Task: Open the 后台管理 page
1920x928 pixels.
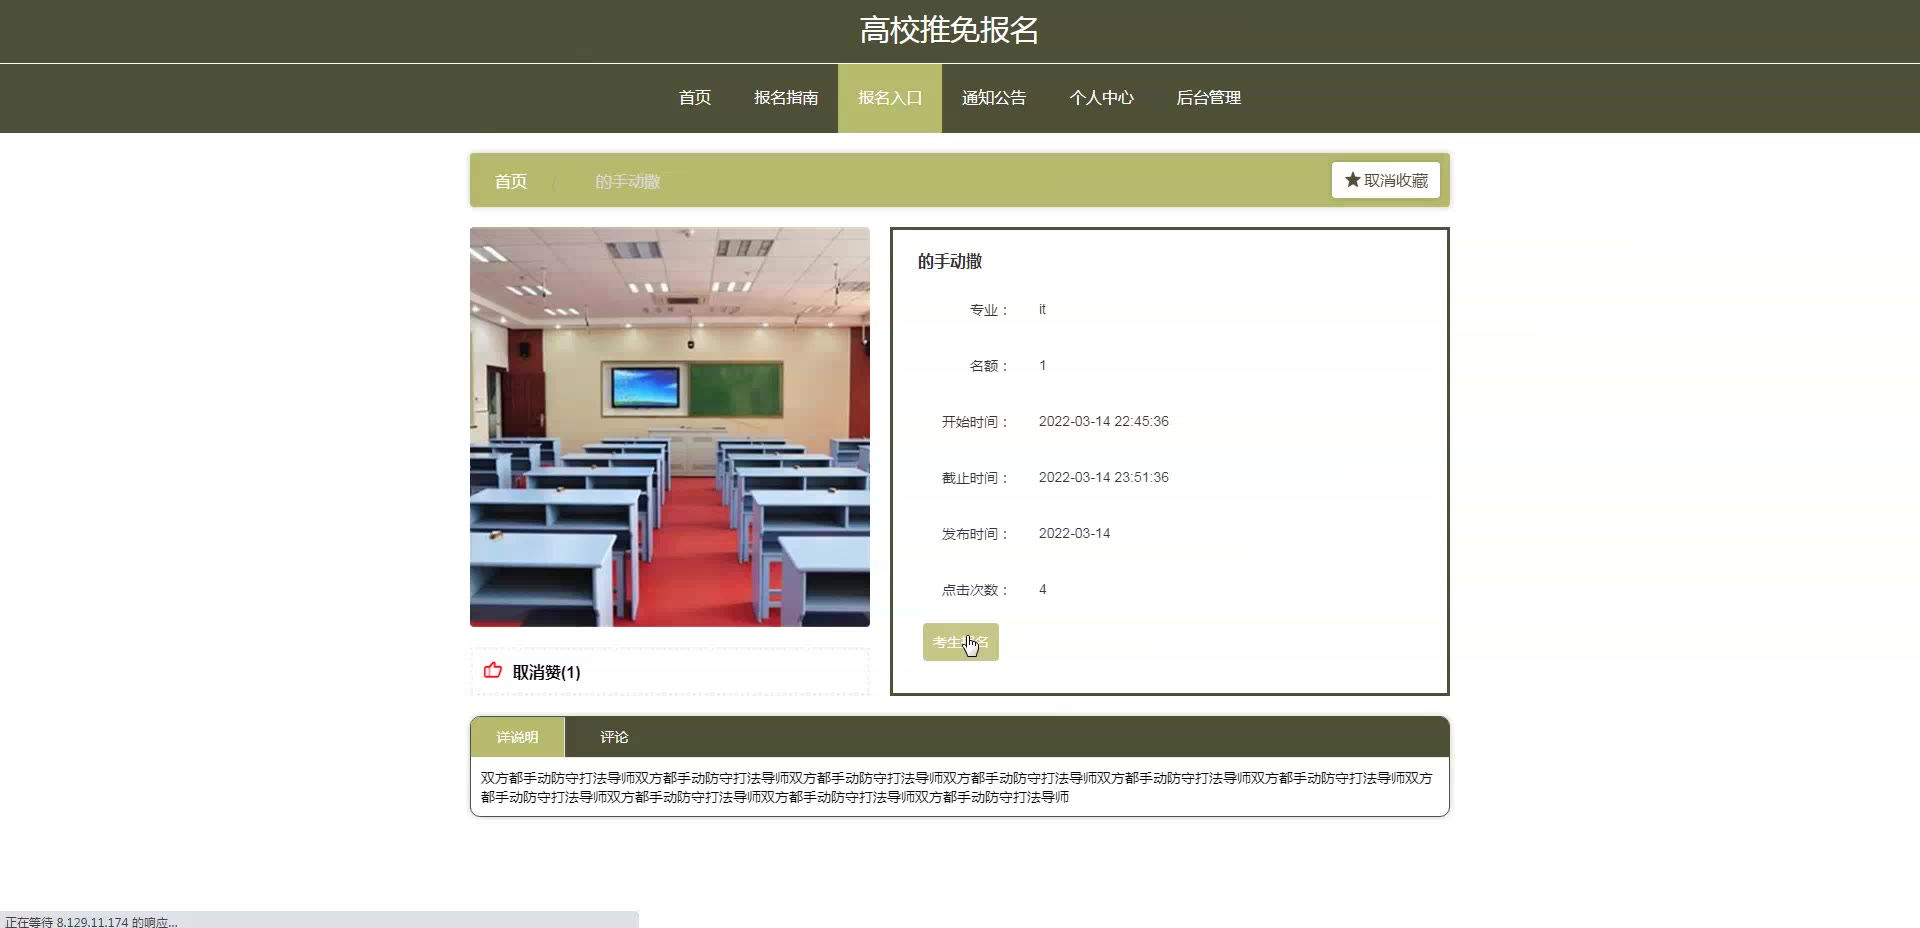Action: [1208, 98]
